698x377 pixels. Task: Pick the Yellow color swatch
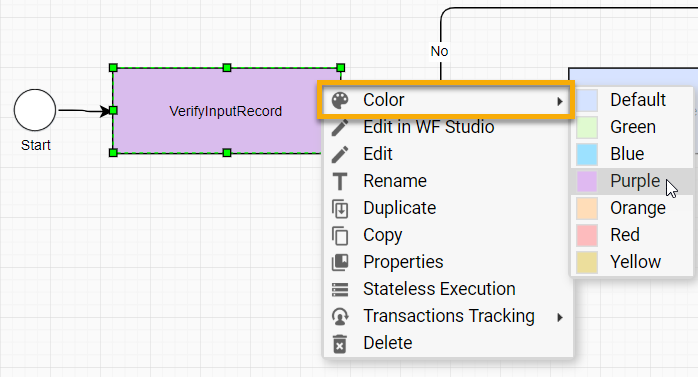tap(587, 263)
